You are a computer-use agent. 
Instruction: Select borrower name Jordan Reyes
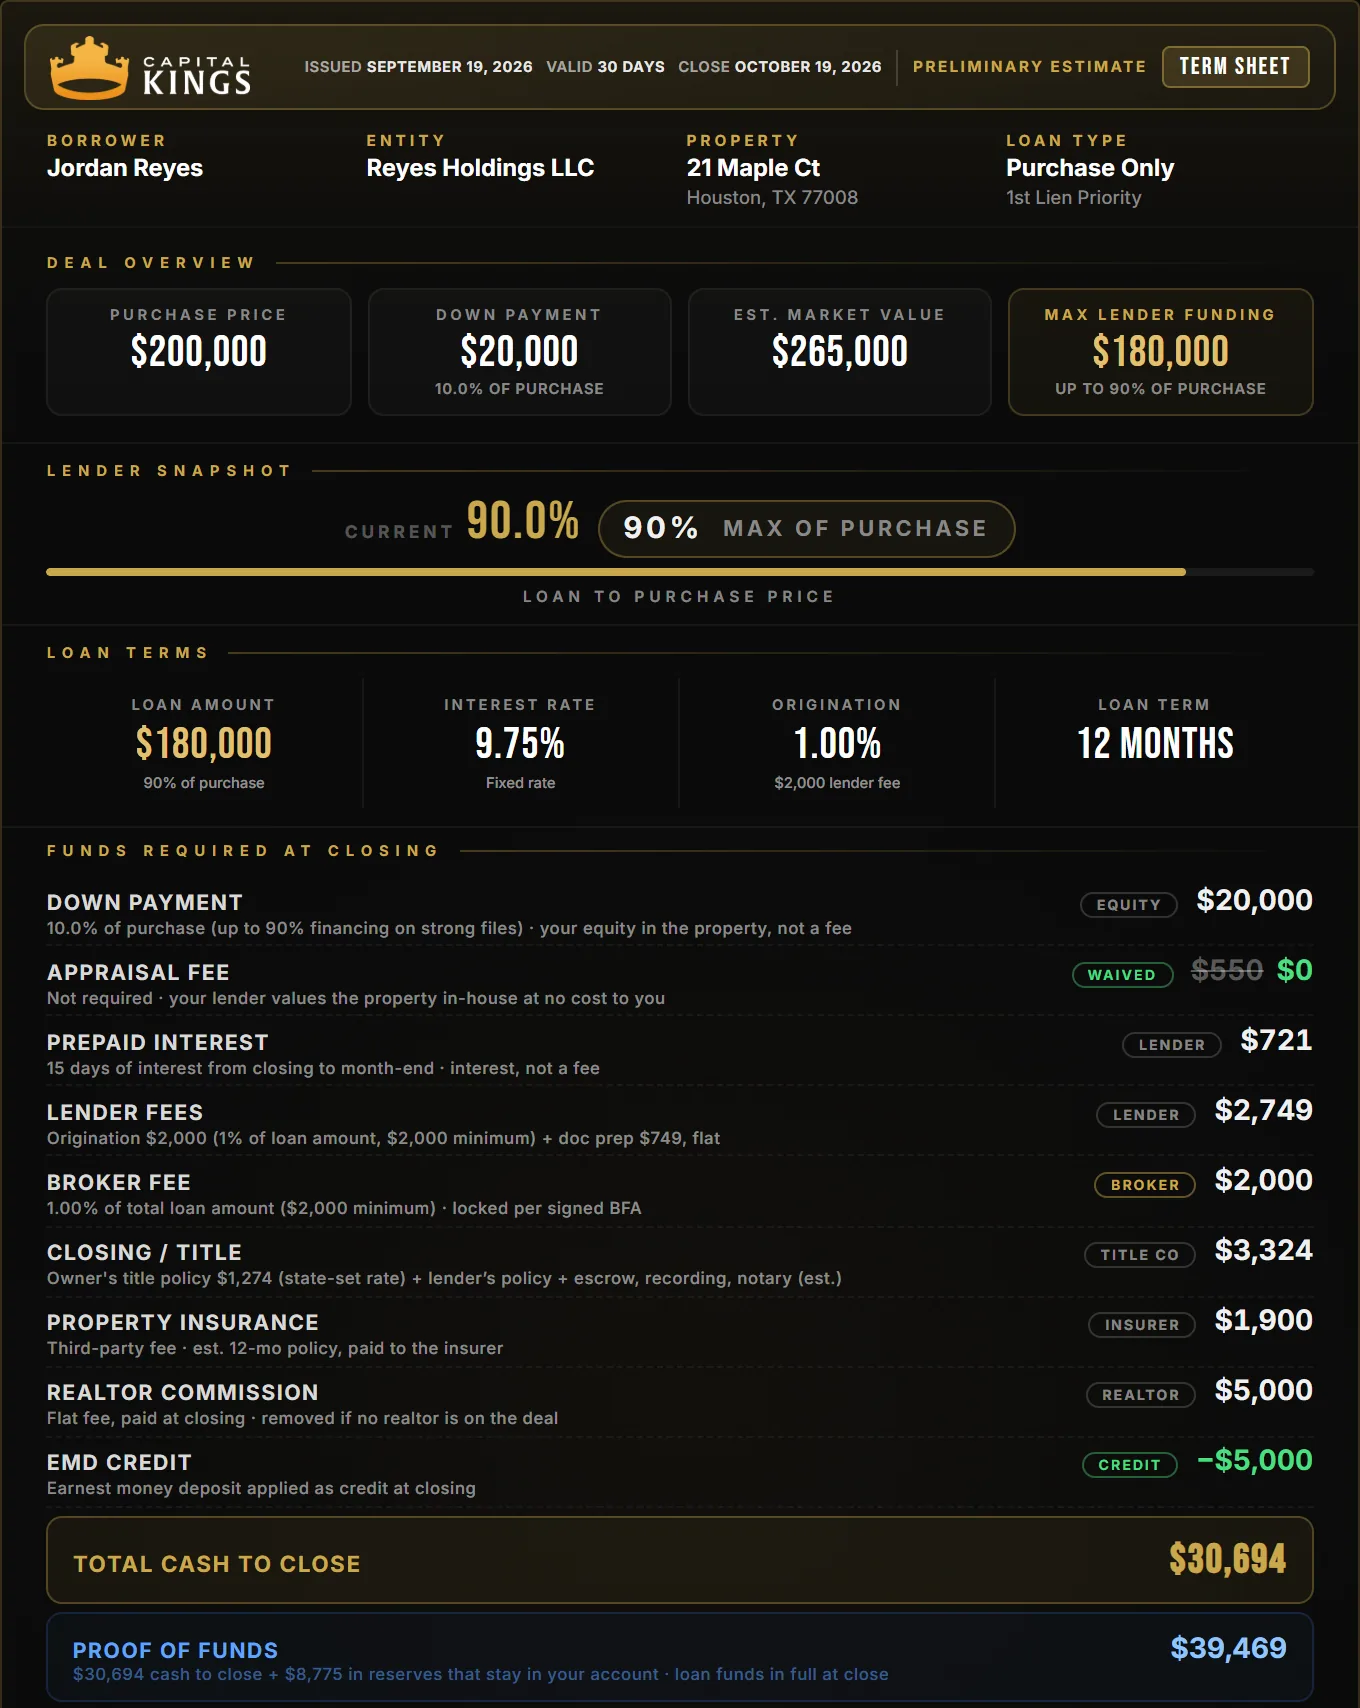click(125, 168)
